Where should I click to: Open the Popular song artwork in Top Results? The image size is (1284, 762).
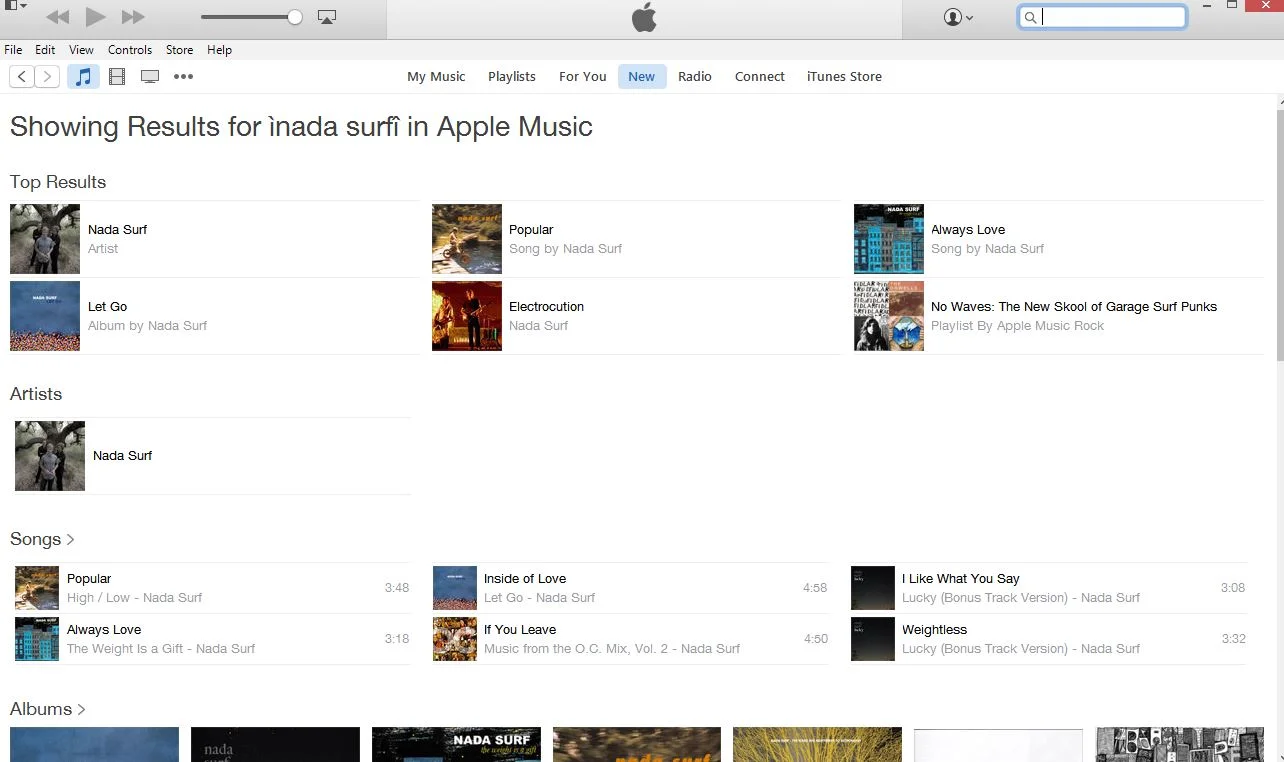click(467, 239)
